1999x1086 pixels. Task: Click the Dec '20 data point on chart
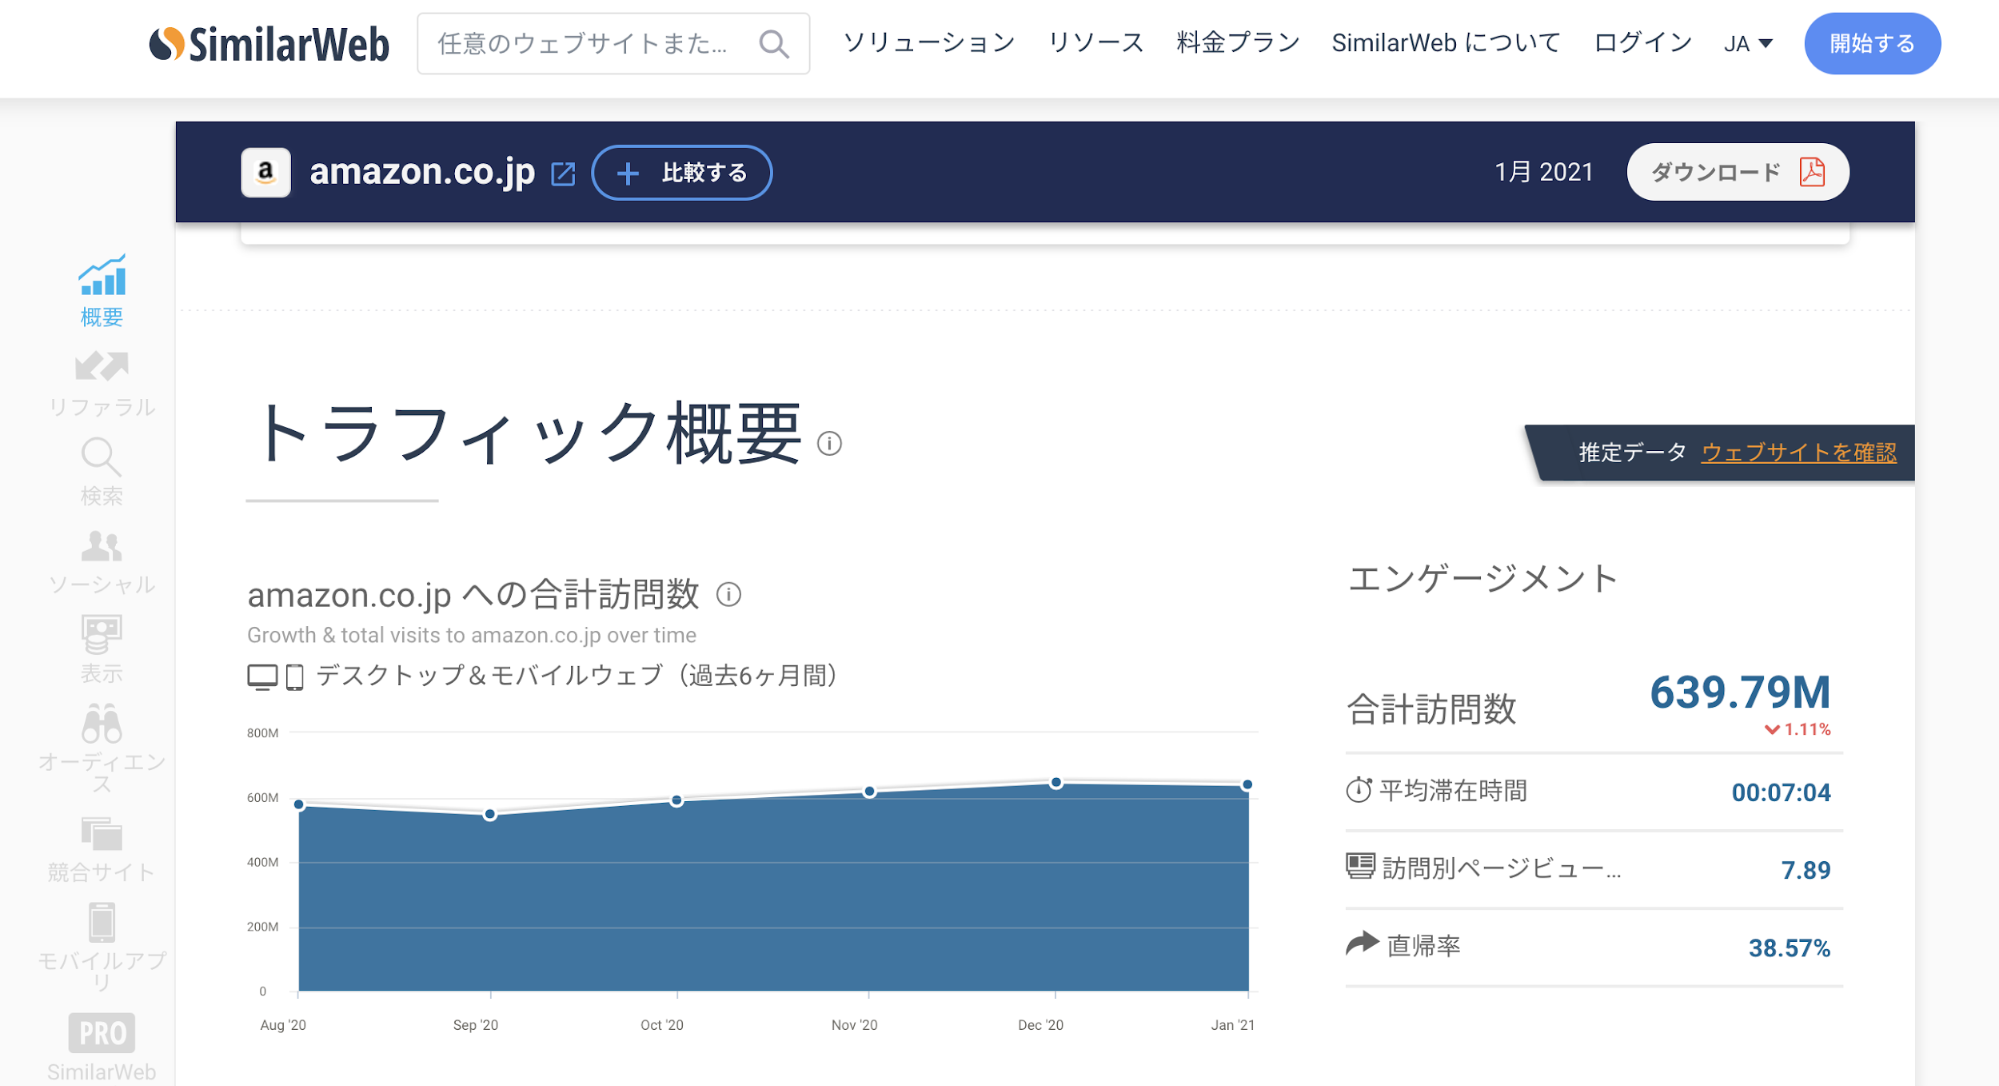tap(1055, 782)
